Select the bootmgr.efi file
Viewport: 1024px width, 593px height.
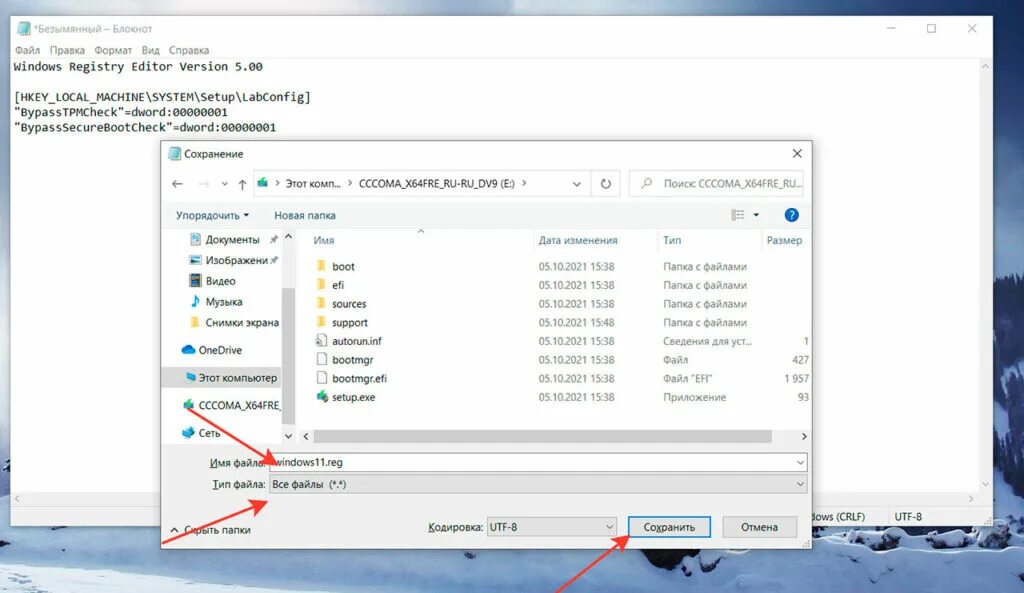click(x=359, y=378)
